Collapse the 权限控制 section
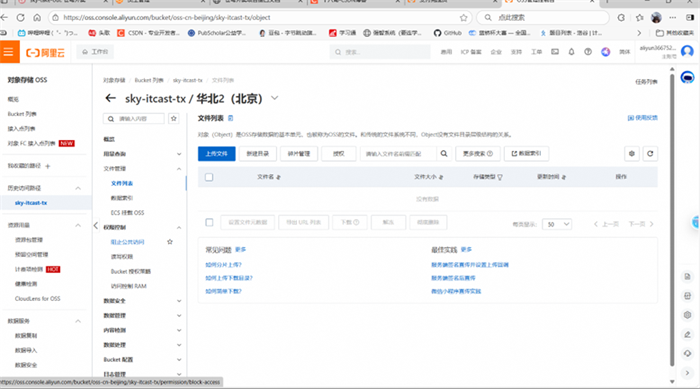Viewport: 700px width, 389px height. (179, 227)
